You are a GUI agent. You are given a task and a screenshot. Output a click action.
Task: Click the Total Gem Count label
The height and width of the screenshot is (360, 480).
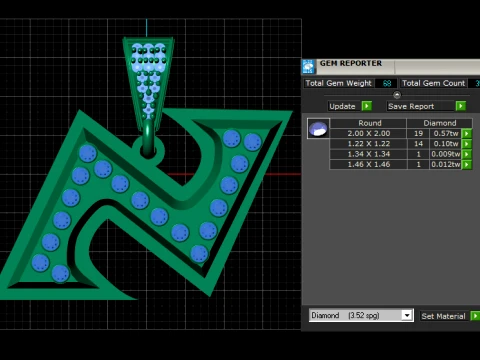click(x=433, y=83)
